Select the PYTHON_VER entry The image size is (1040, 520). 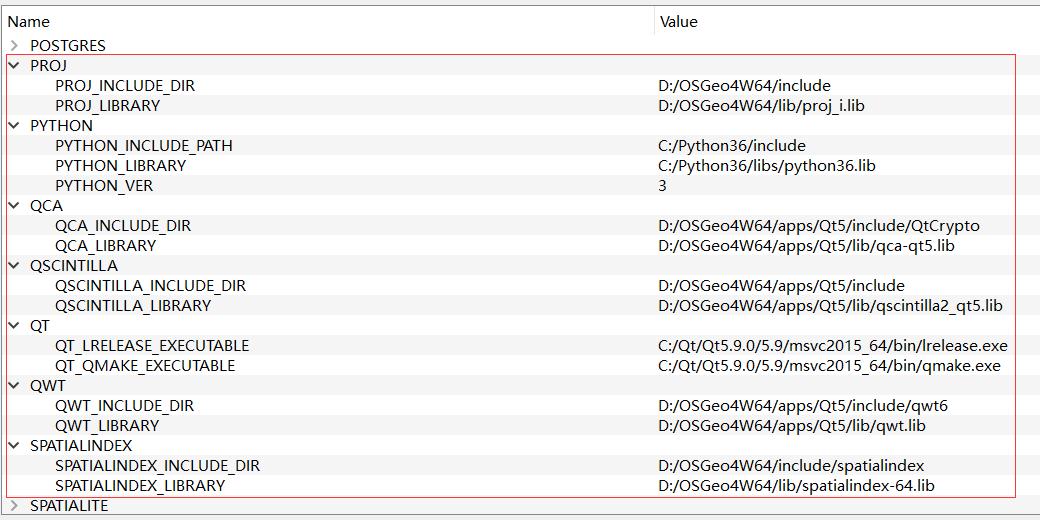click(104, 186)
